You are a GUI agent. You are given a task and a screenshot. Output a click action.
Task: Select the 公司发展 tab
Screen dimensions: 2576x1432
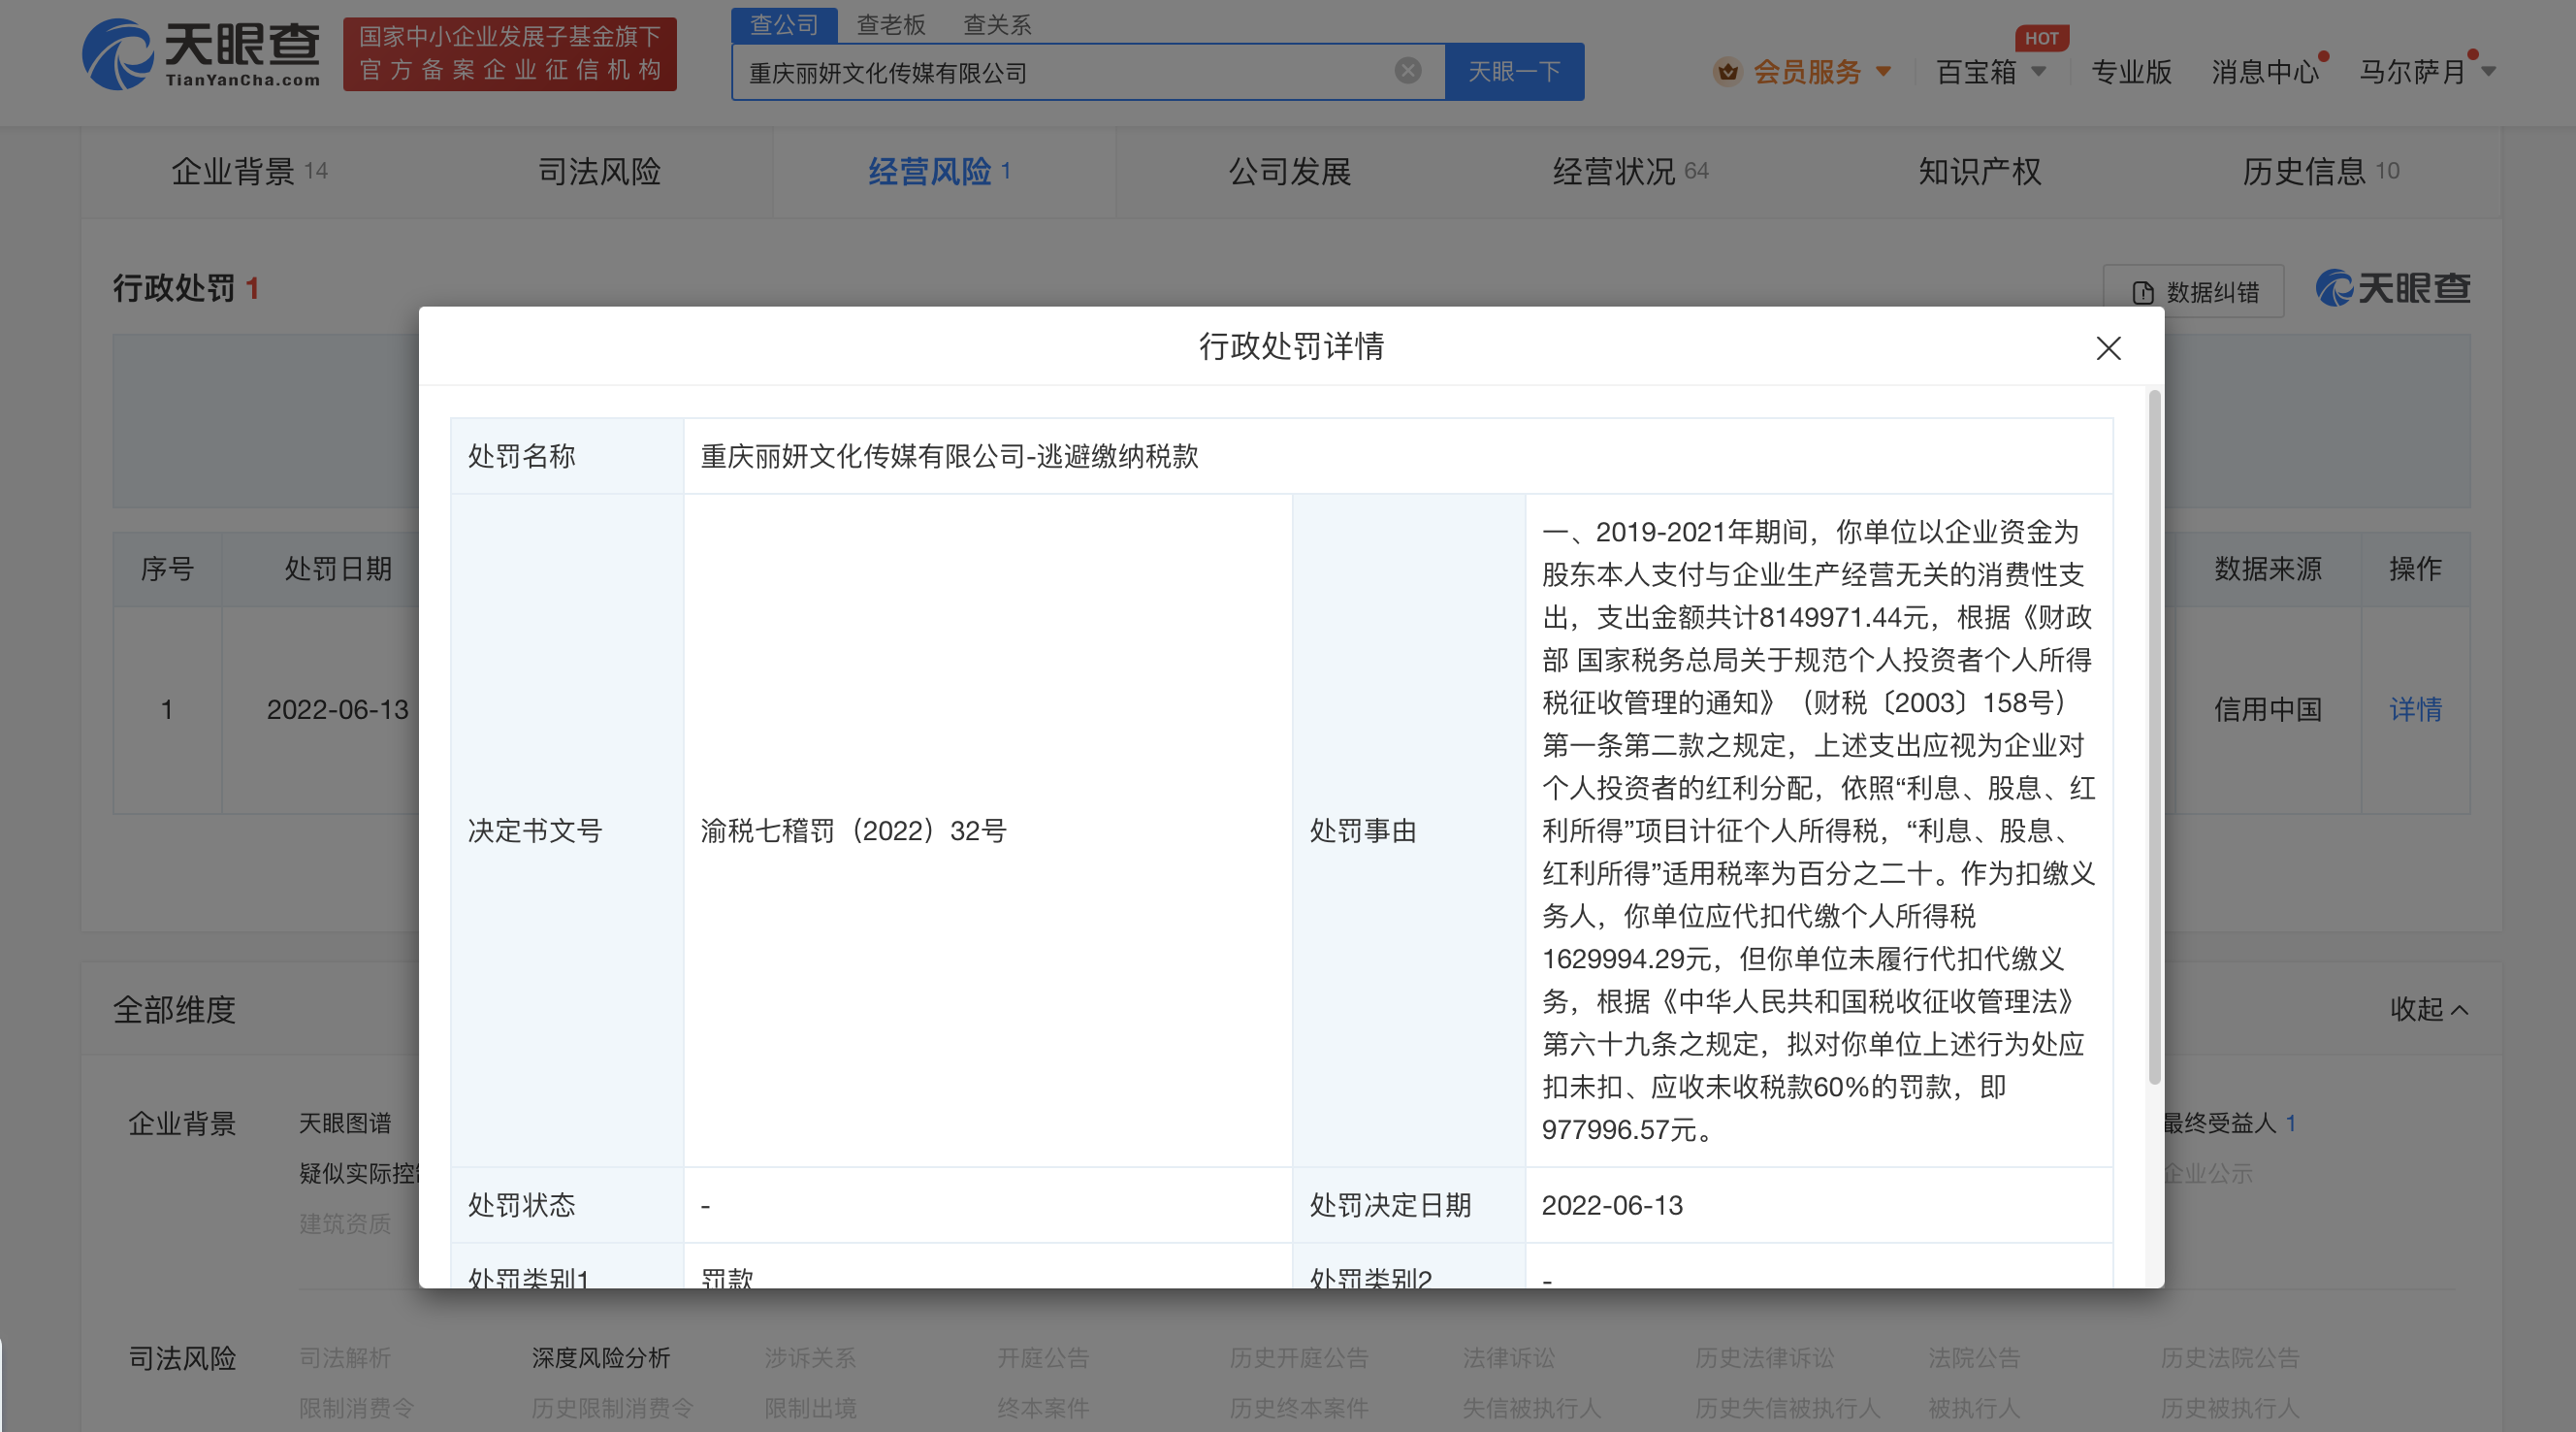1289,171
